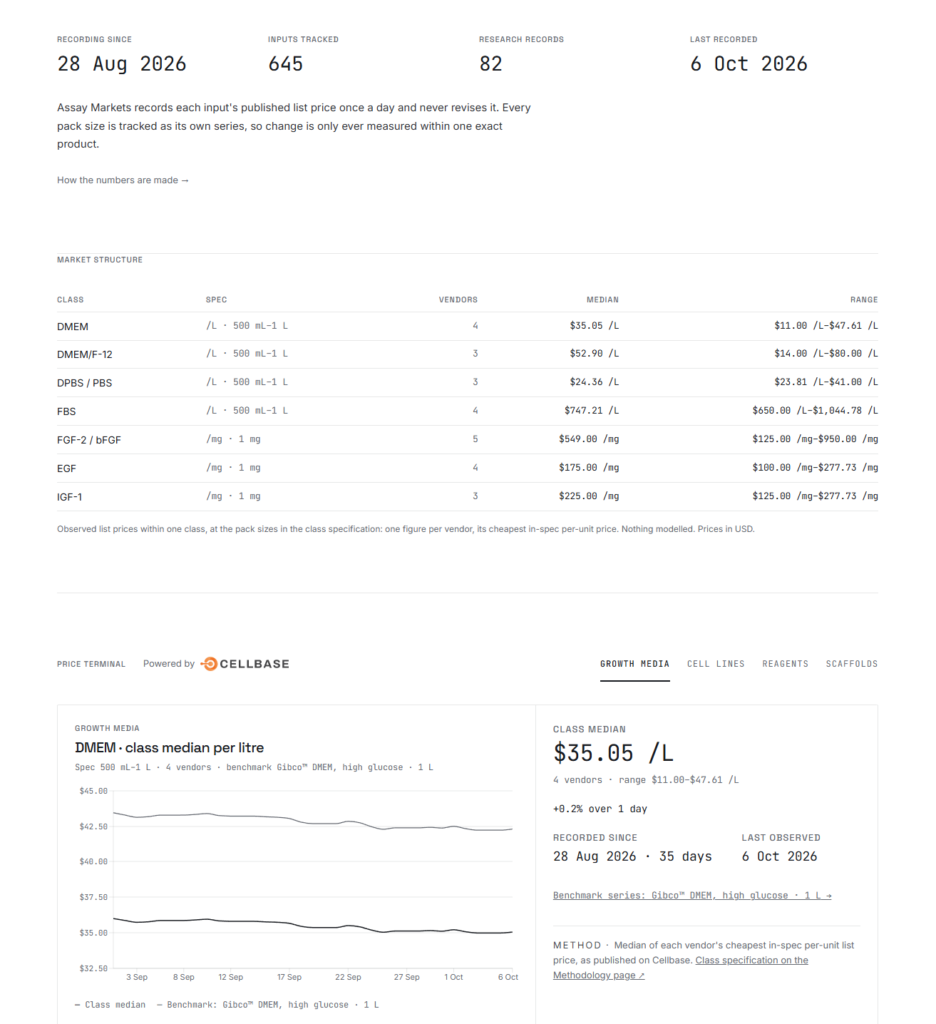
Task: Click the Last Observed date in the side panel
Action: [x=779, y=857]
